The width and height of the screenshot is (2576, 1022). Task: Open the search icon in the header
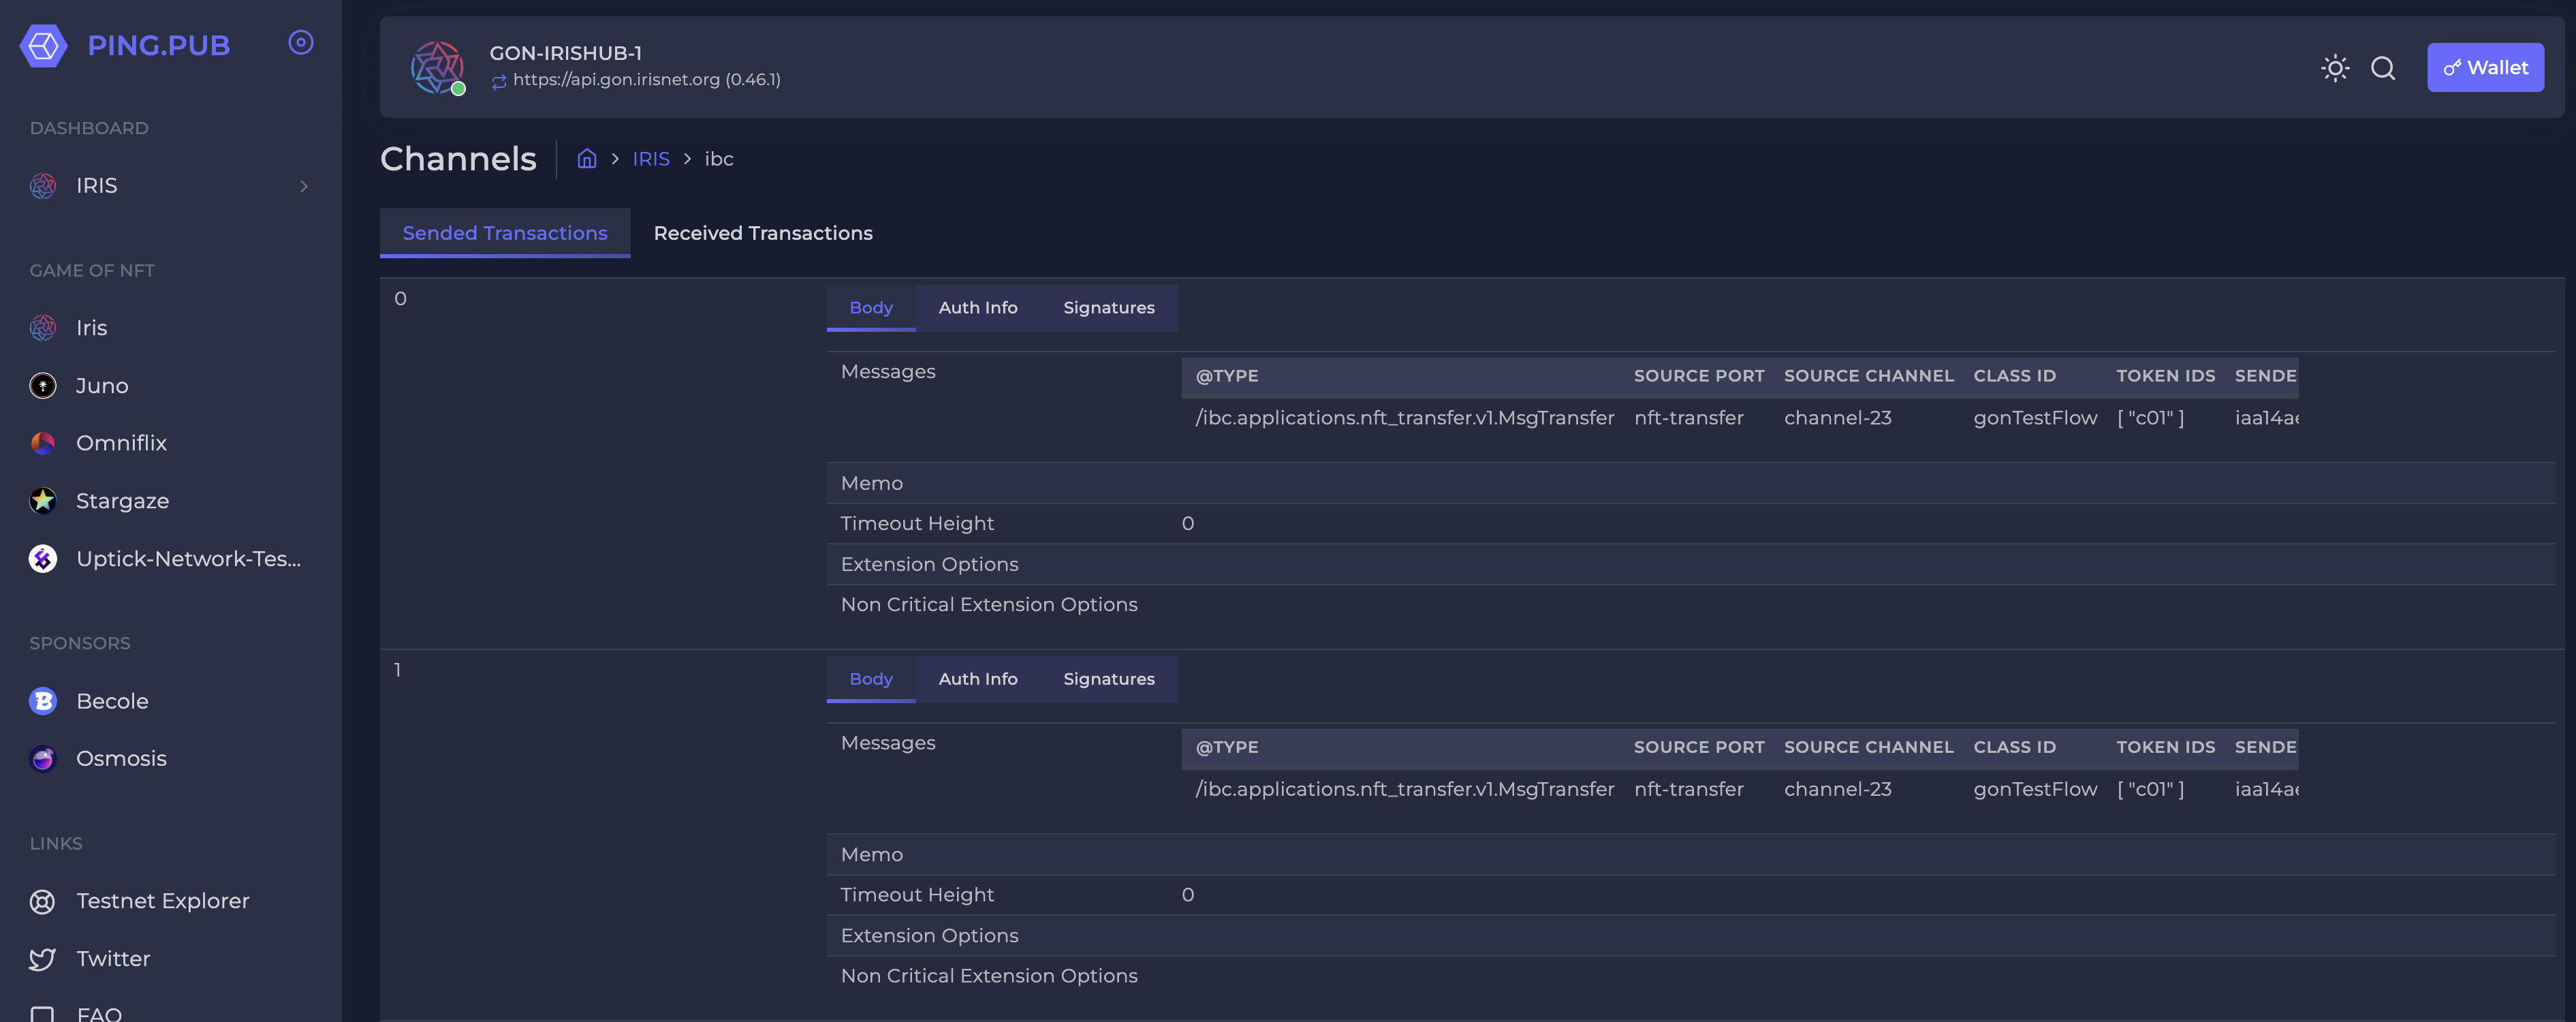(x=2384, y=68)
